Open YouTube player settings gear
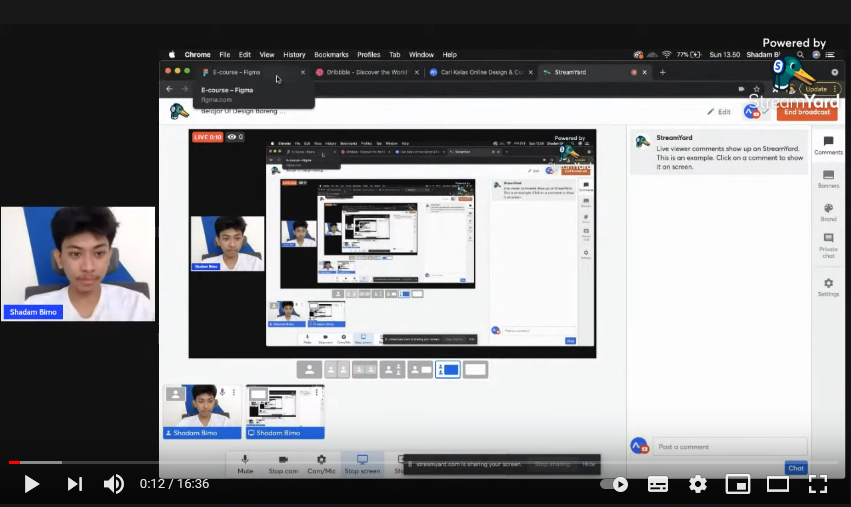 pyautogui.click(x=698, y=484)
